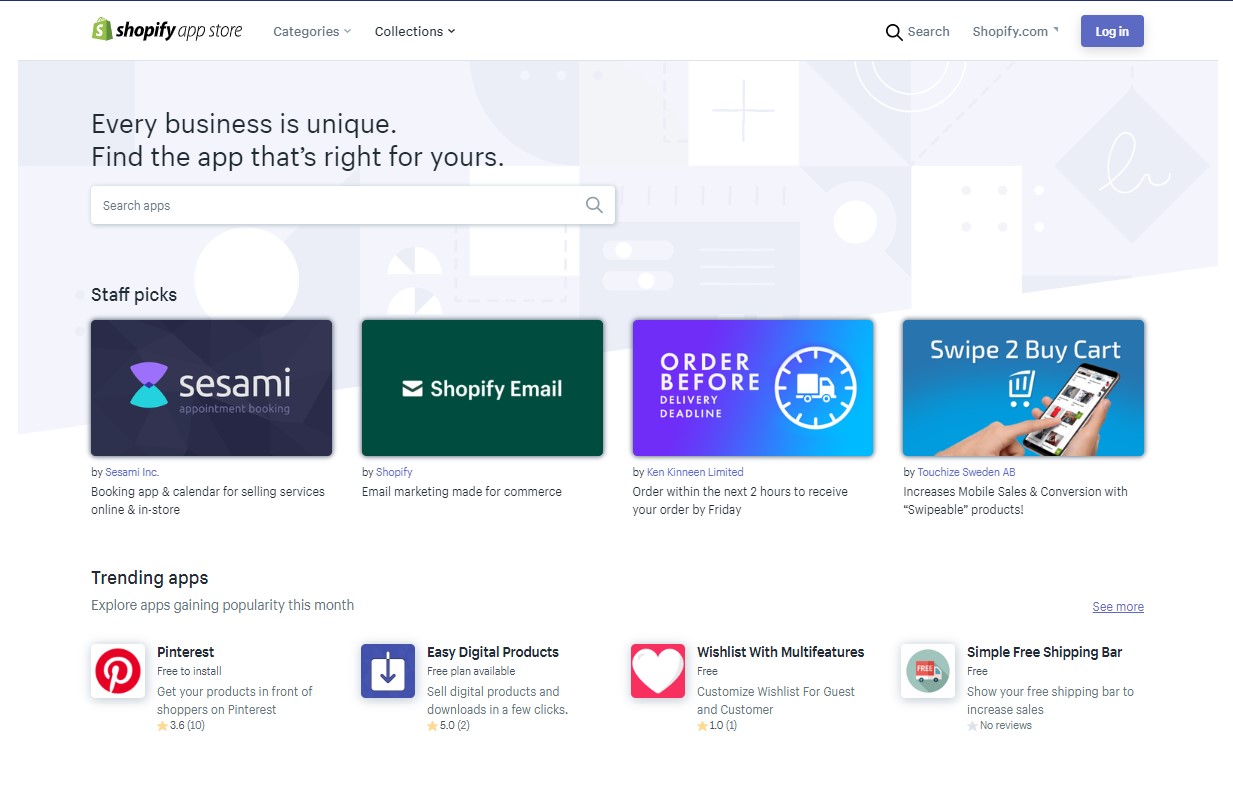Viewport: 1233px width, 792px height.
Task: Click "Increases Mobile Sales & Conversion" description
Action: click(1015, 501)
